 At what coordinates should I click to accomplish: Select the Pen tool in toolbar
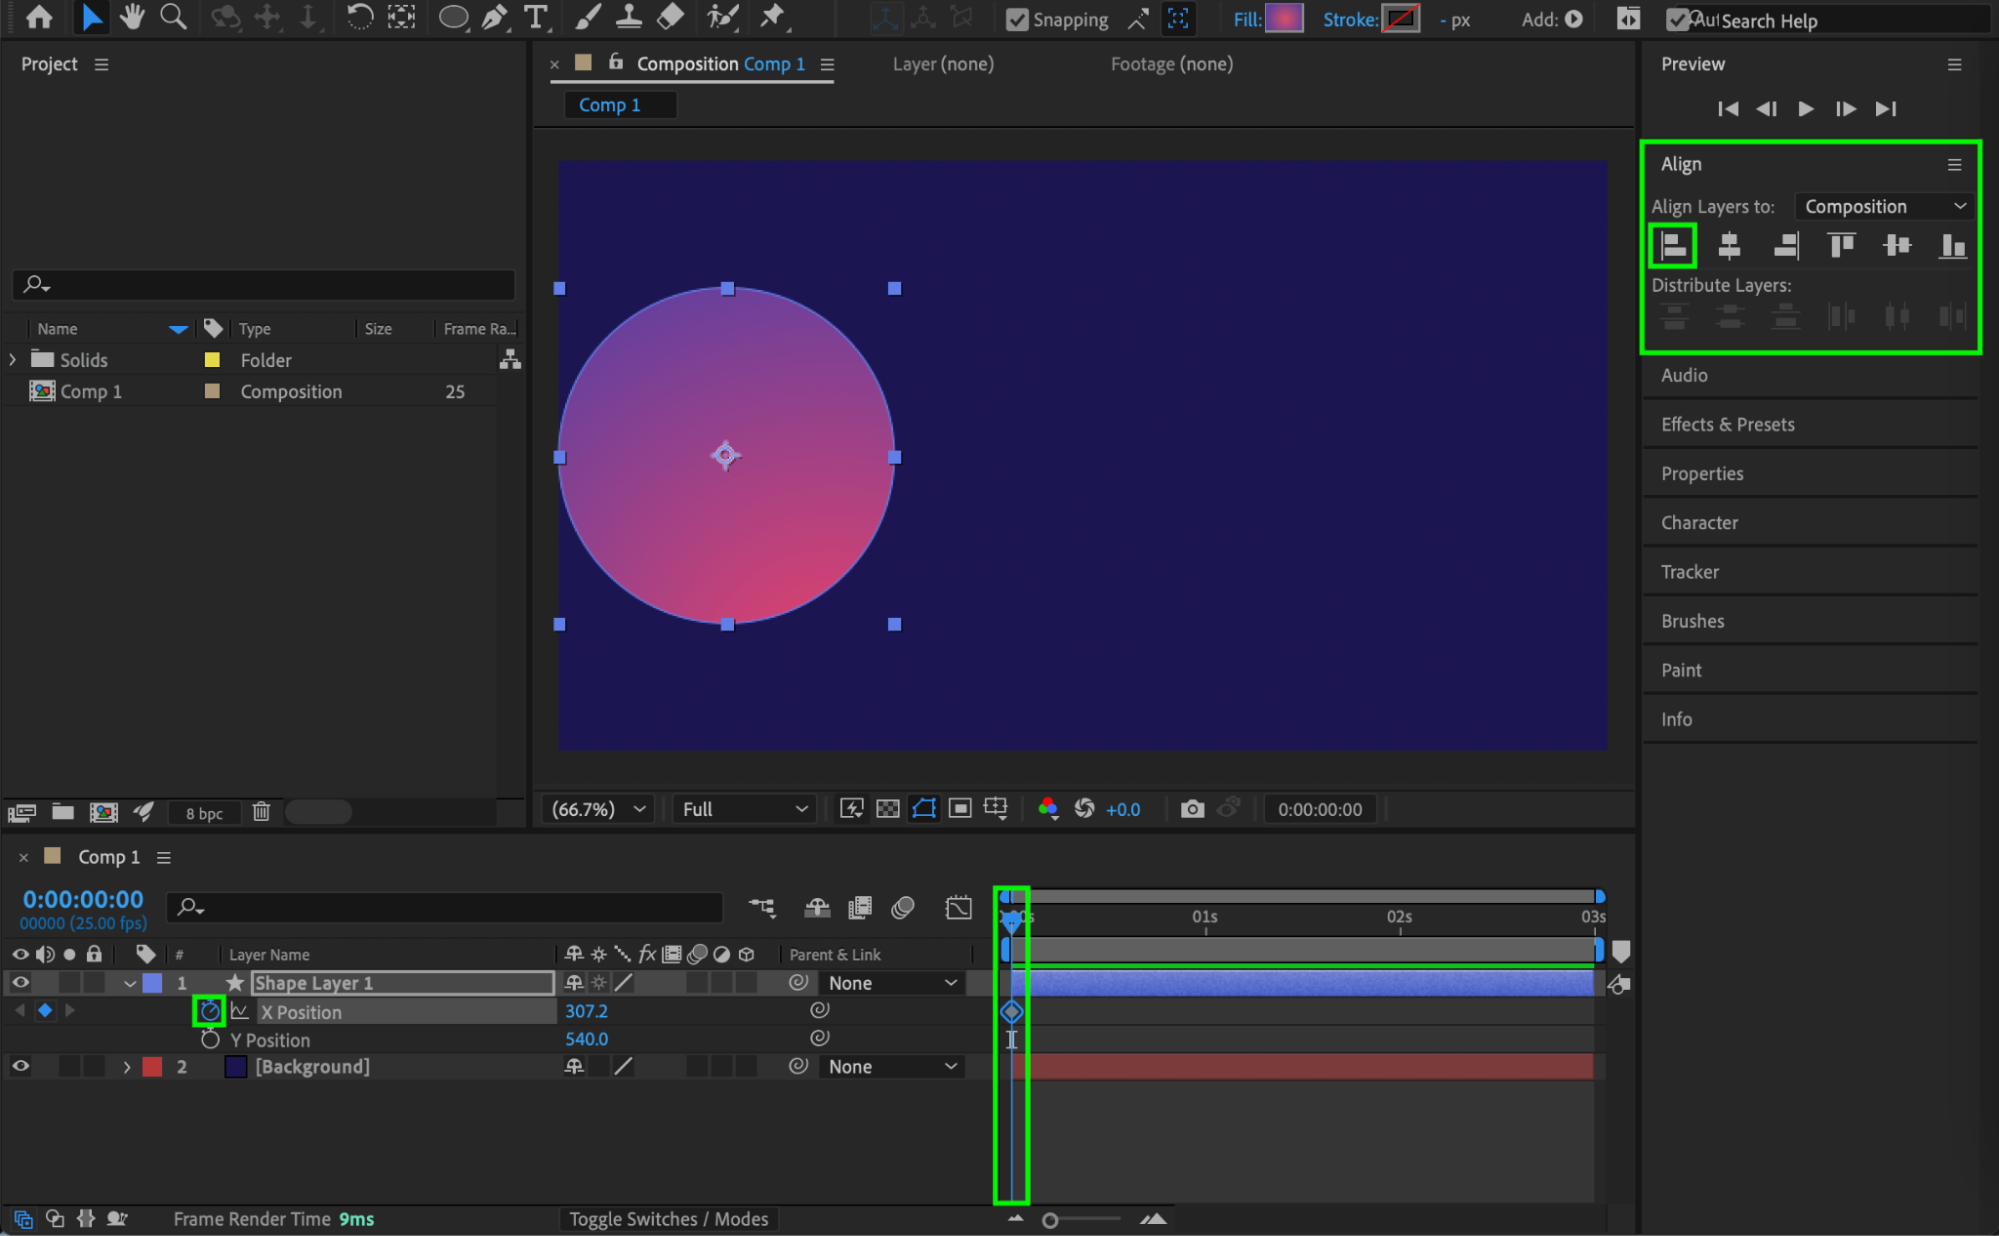pos(494,17)
